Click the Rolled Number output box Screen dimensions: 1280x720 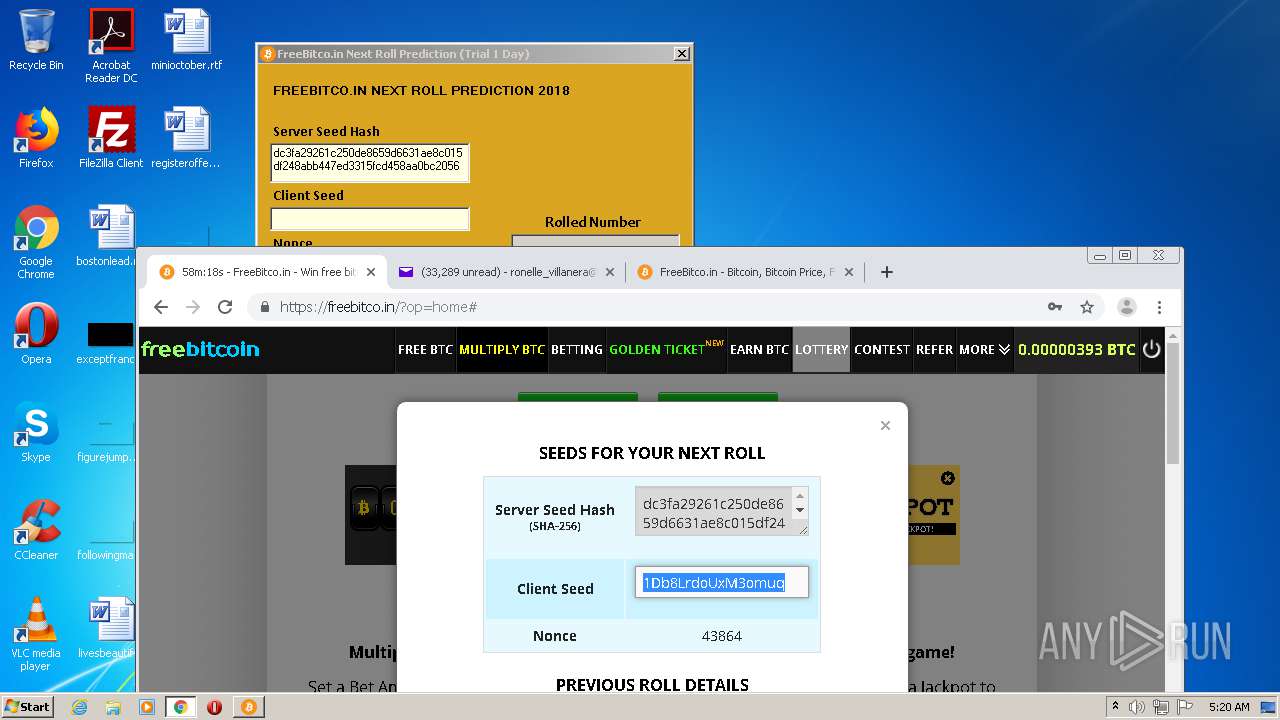[595, 240]
